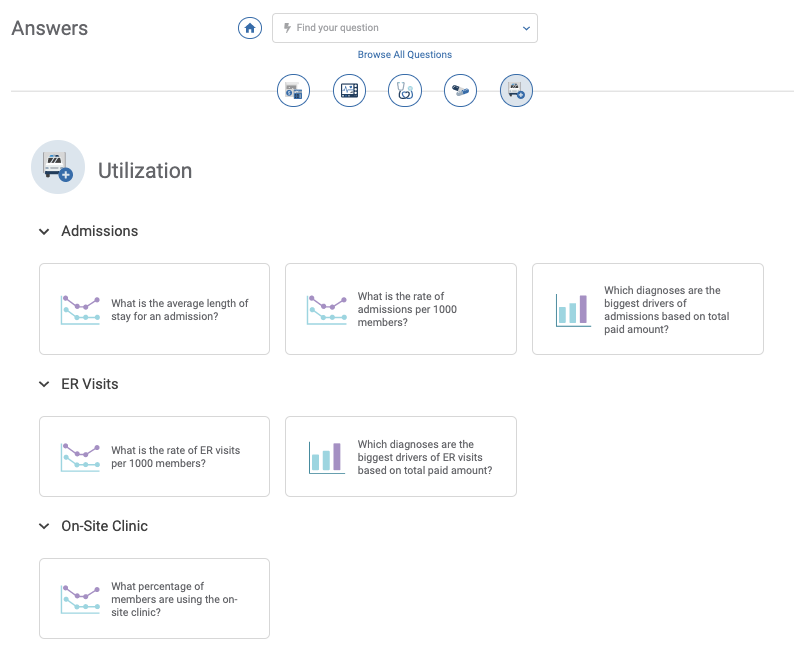Collapse the Admissions section chevron

click(x=44, y=231)
